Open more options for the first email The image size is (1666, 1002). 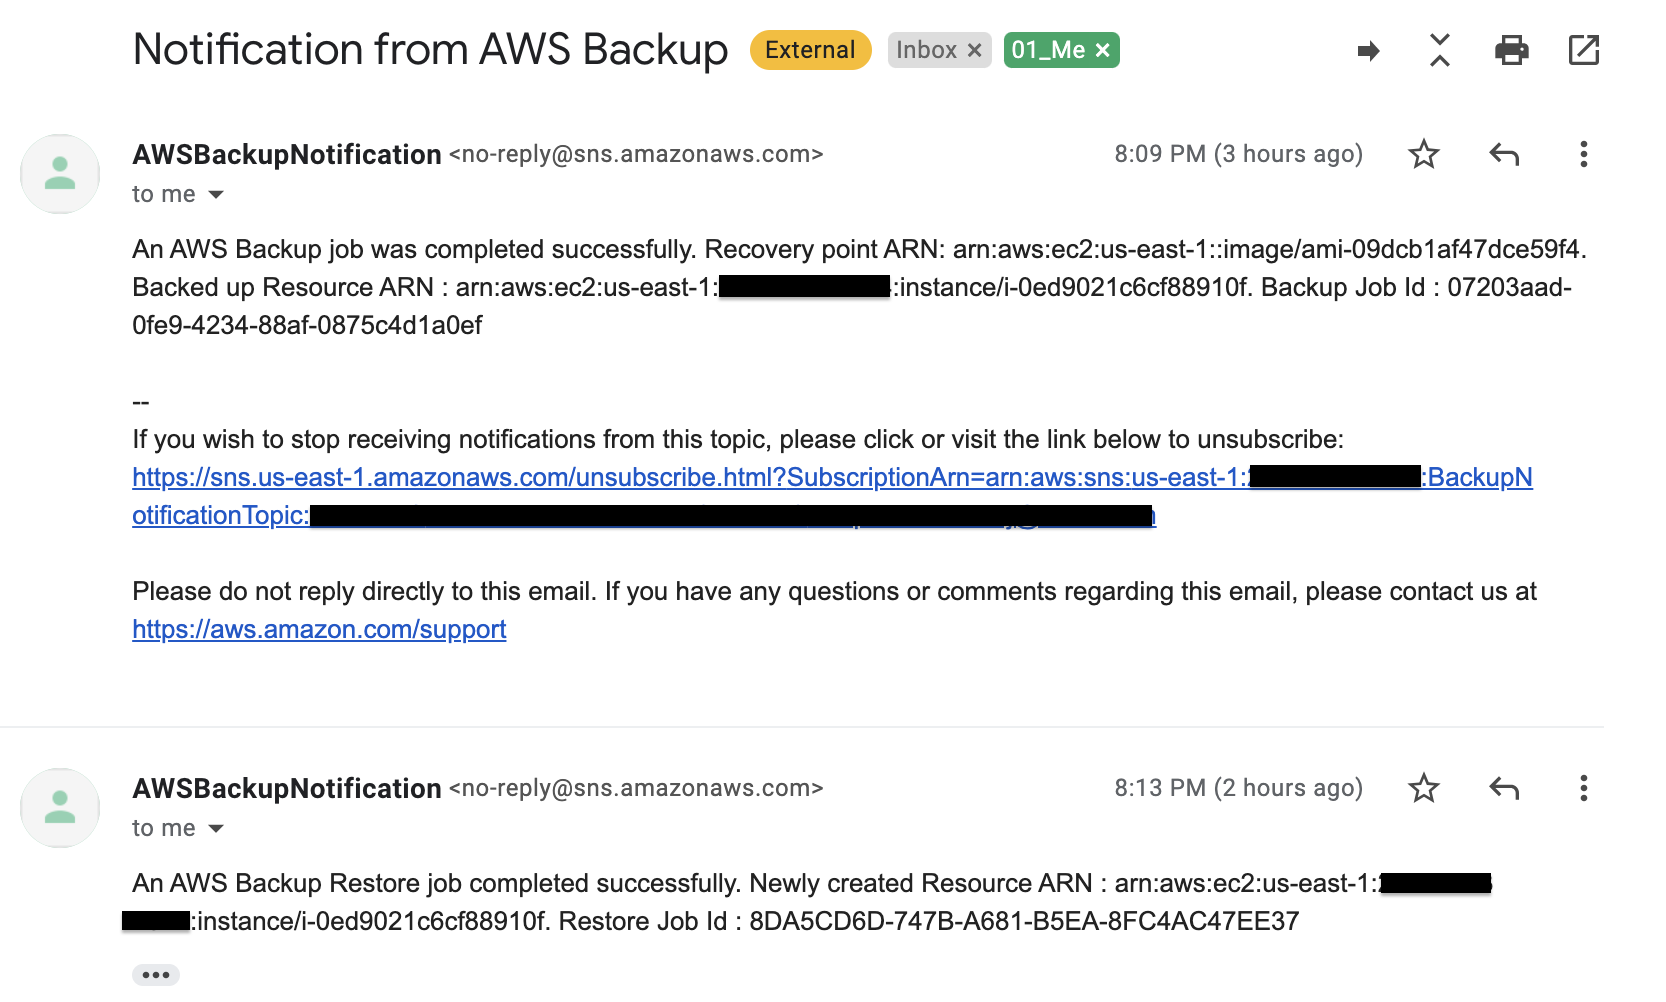click(x=1583, y=154)
